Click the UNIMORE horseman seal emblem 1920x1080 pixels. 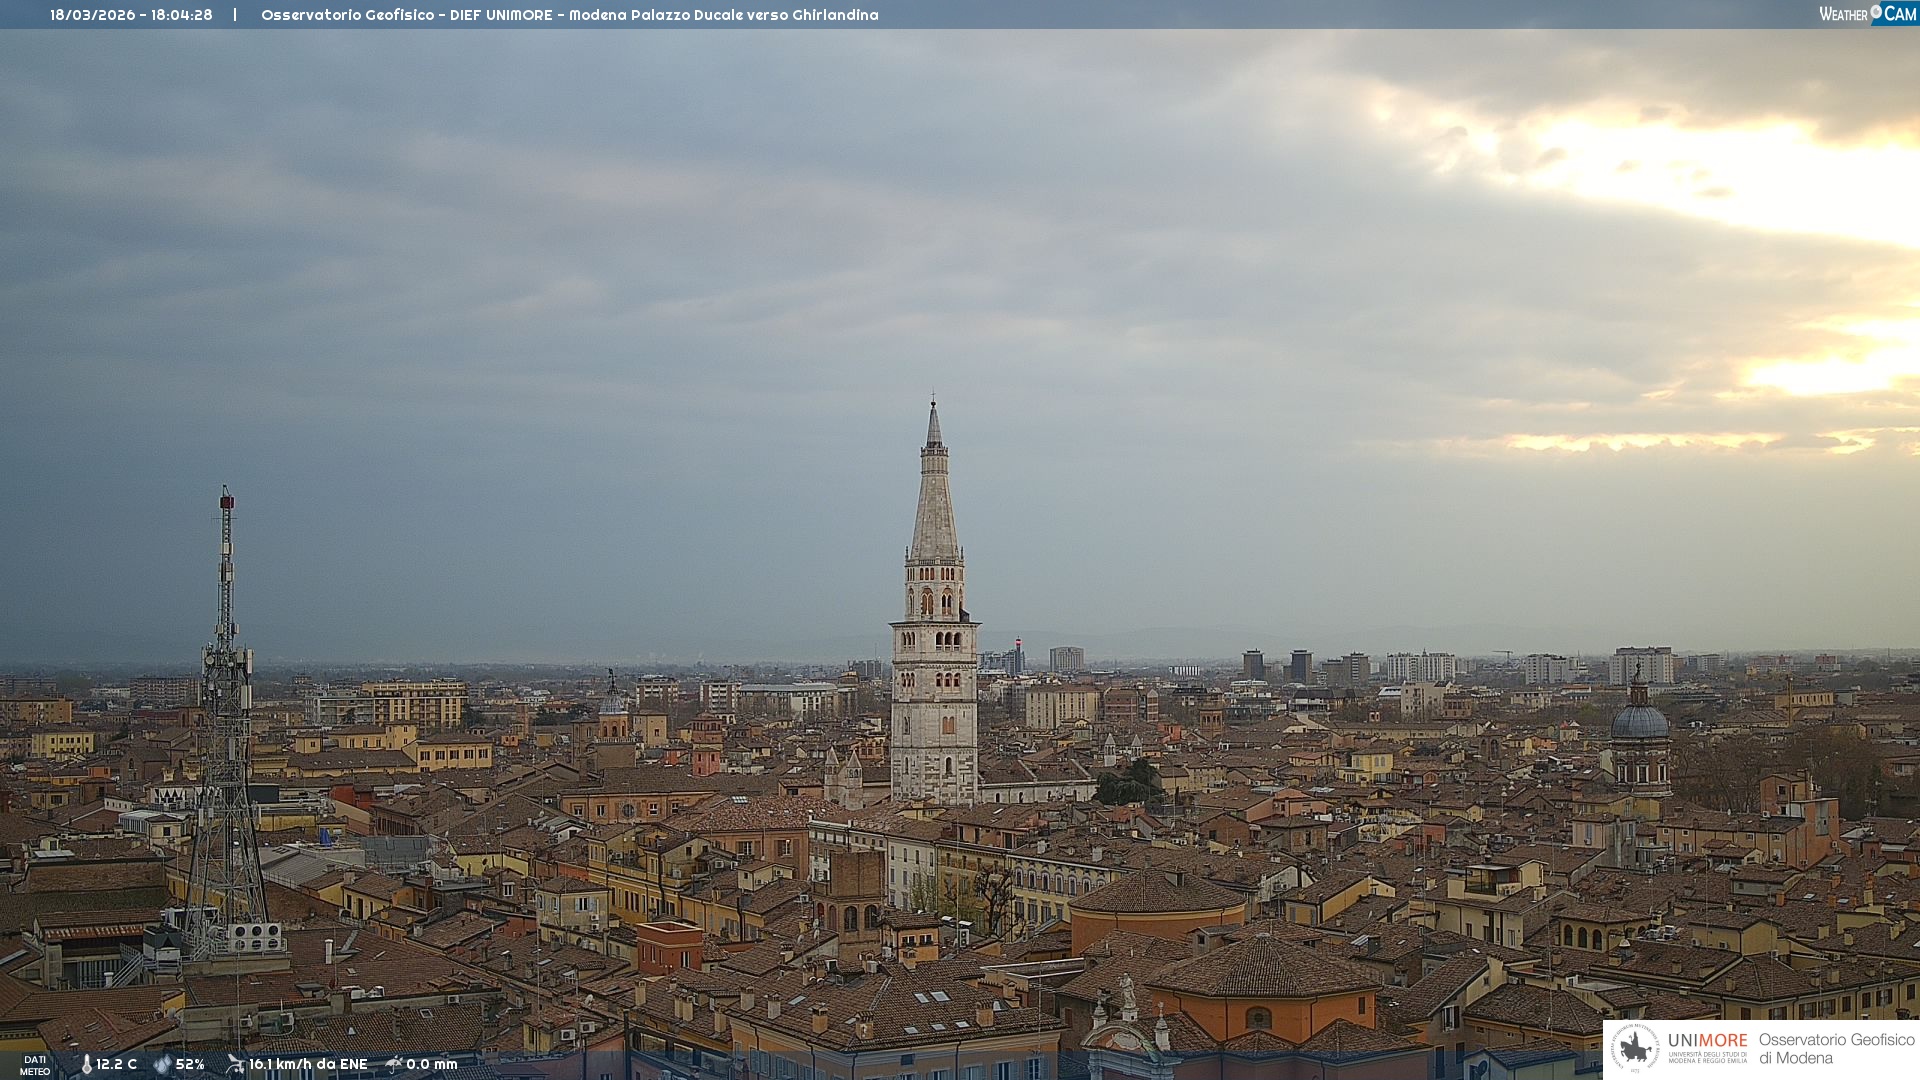(1635, 1048)
